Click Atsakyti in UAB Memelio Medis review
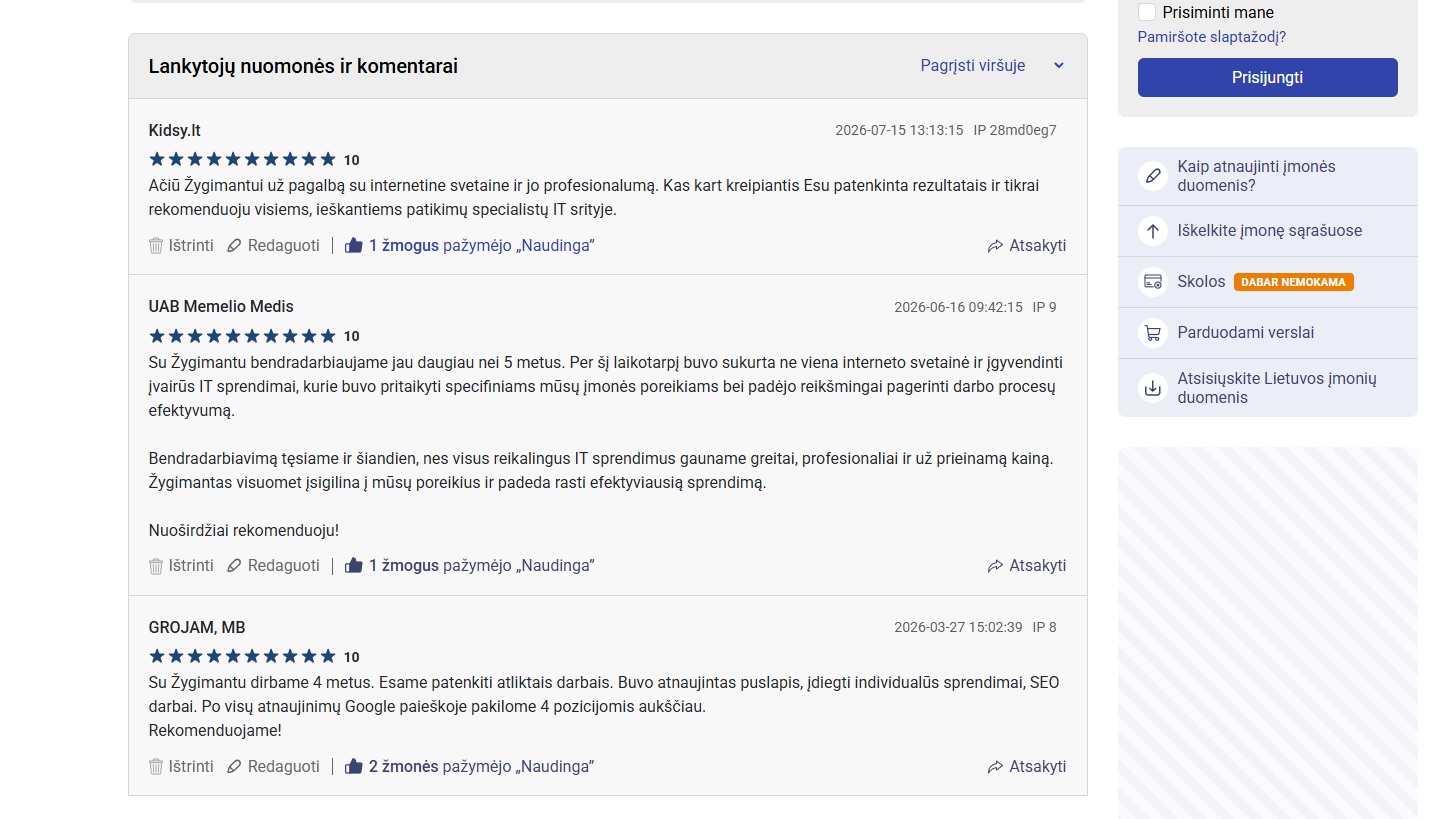This screenshot has height=819, width=1439. [x=1037, y=565]
